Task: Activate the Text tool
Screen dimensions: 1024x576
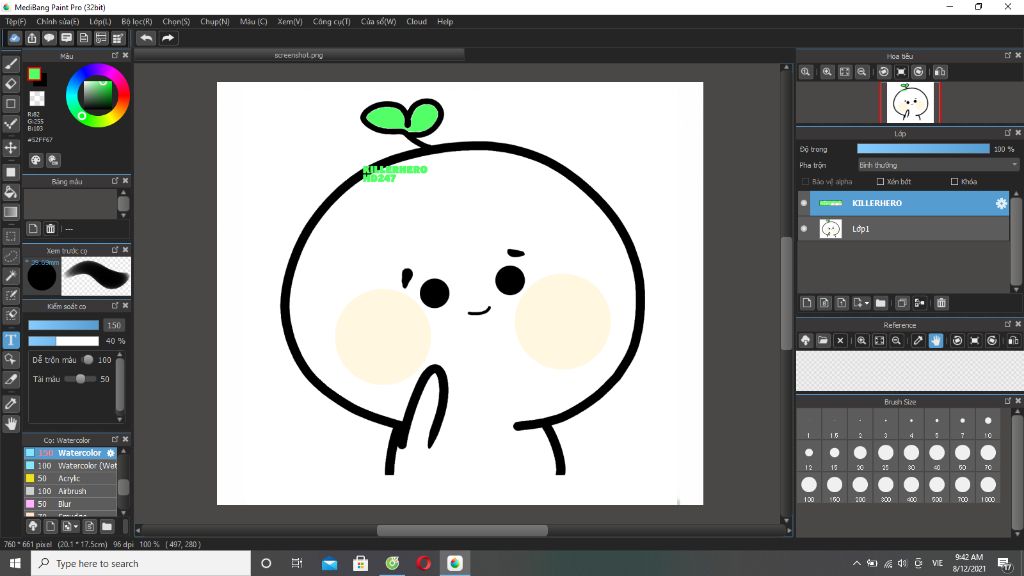Action: click(11, 340)
